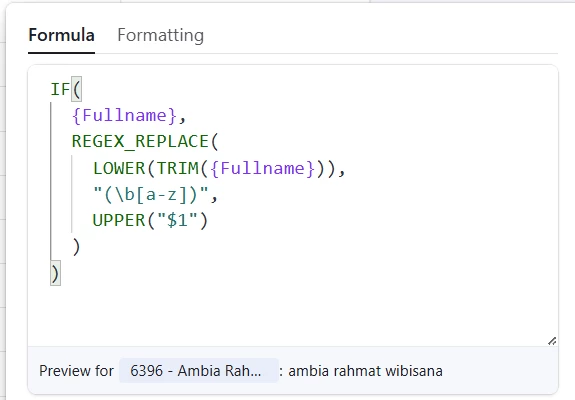Click the TRIM function in the formula

177,168
